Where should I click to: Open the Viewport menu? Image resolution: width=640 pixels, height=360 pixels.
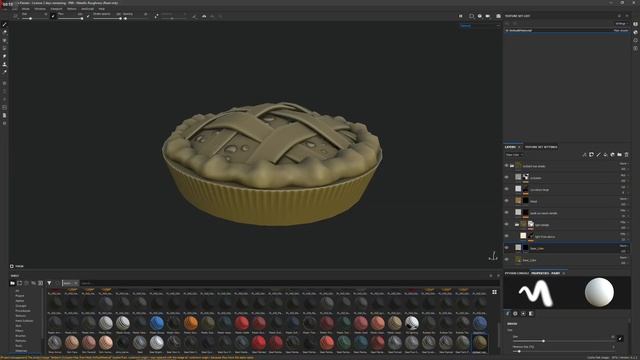[56, 9]
